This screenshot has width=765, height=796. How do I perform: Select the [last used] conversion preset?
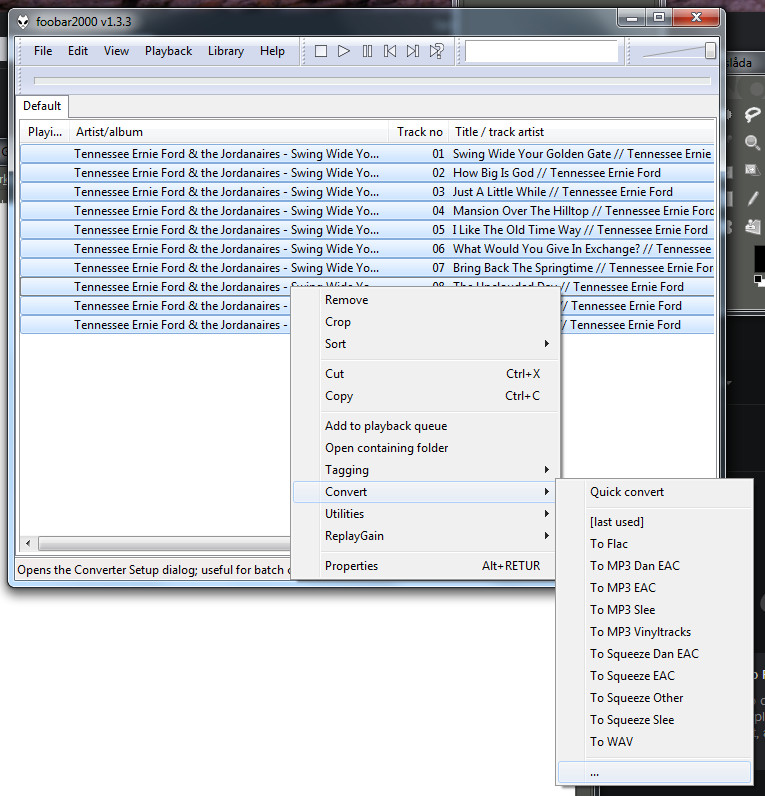tap(654, 522)
